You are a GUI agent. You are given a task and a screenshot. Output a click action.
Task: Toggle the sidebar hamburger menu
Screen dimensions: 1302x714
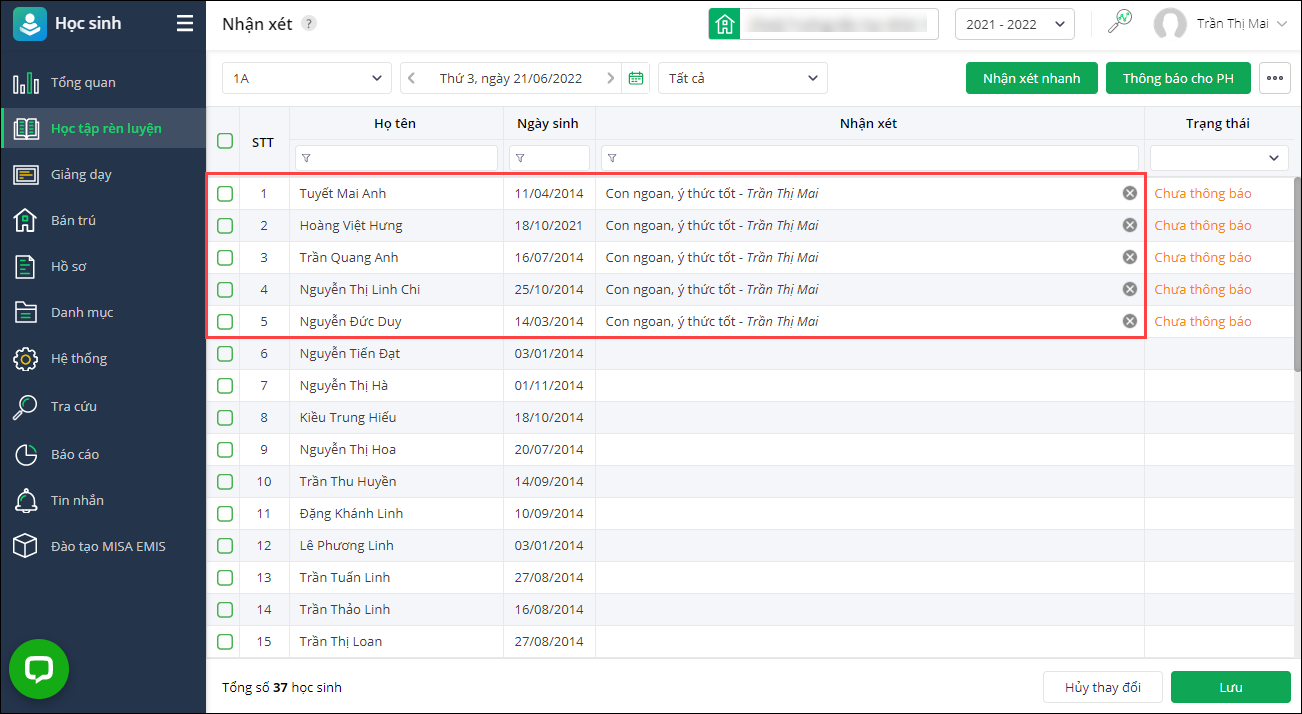(x=185, y=23)
